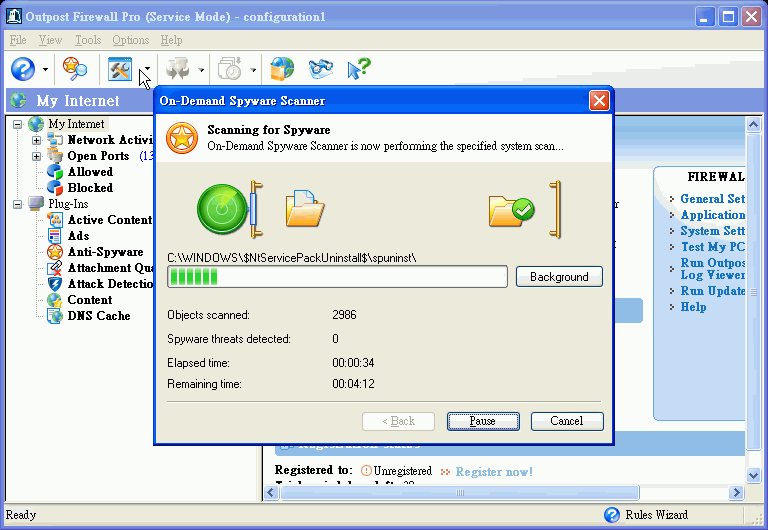Click the open folder with documents icon

(x=305, y=209)
